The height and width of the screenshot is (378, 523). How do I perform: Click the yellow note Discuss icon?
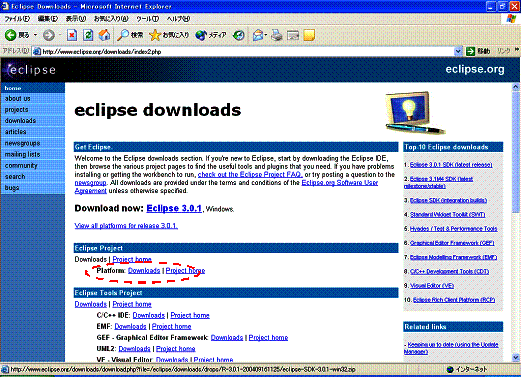[x=309, y=35]
